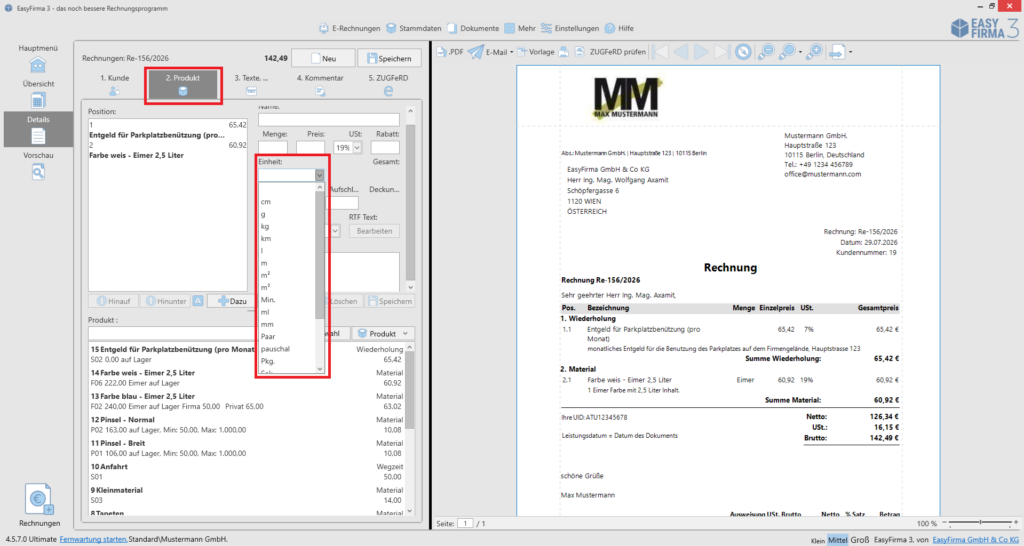Select 'Min.' unit in the list

pyautogui.click(x=268, y=300)
